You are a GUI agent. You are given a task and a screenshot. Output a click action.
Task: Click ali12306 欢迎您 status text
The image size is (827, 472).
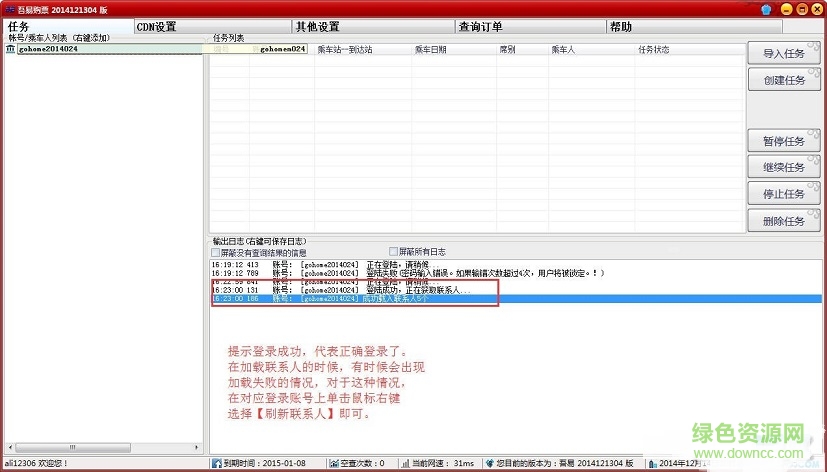click(36, 464)
